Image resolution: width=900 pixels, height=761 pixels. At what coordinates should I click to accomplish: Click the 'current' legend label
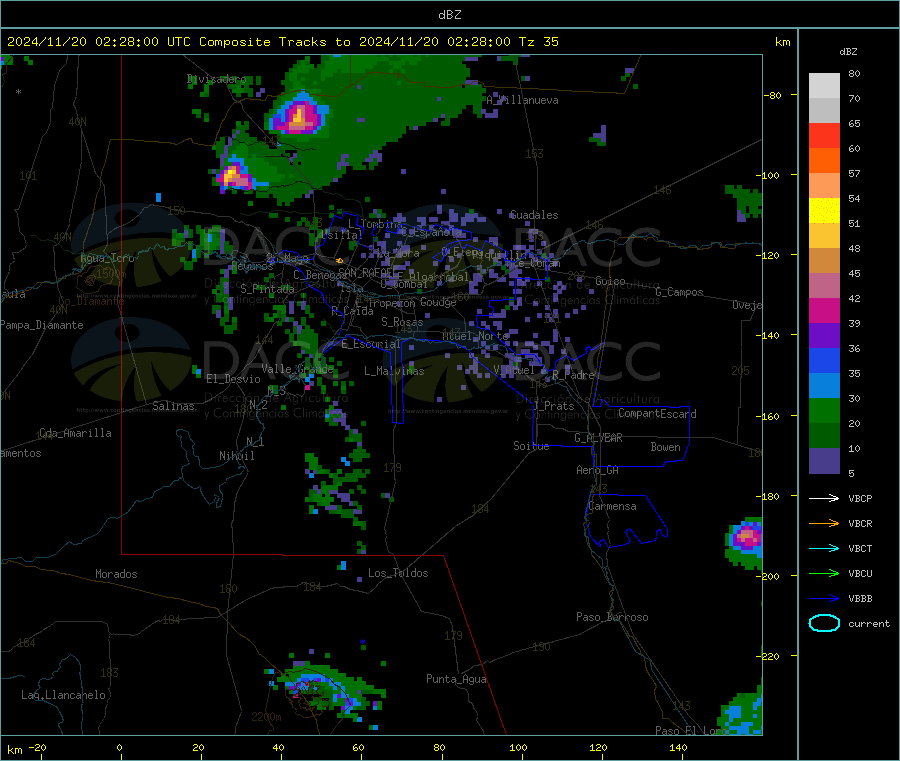(868, 623)
